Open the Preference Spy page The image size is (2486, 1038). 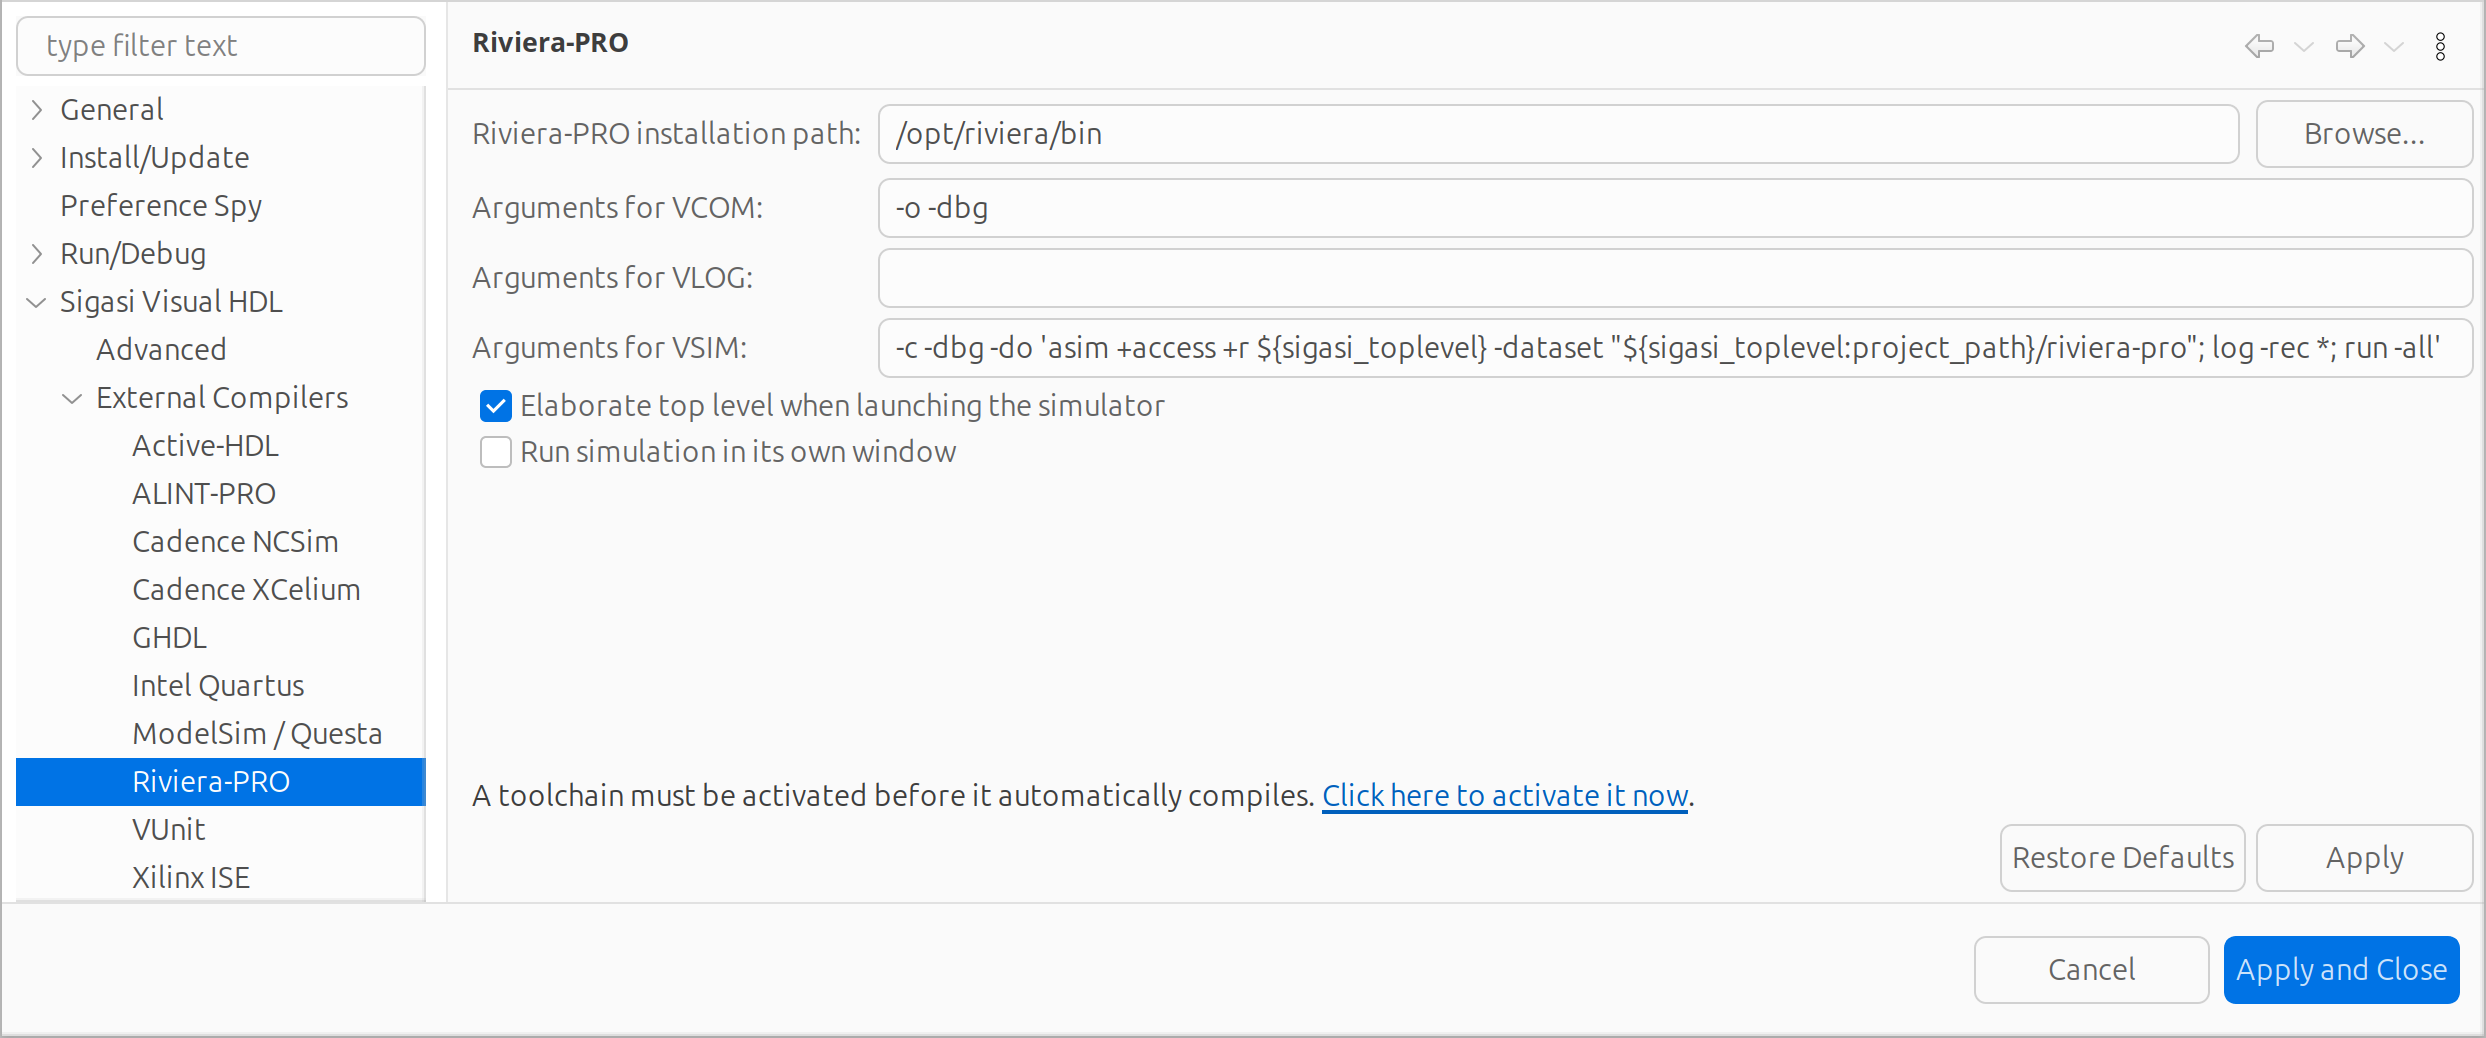tap(161, 205)
